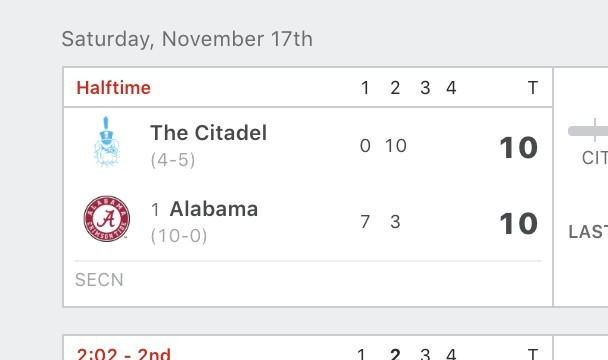The image size is (608, 360).
Task: Click the T total column header
Action: [533, 88]
